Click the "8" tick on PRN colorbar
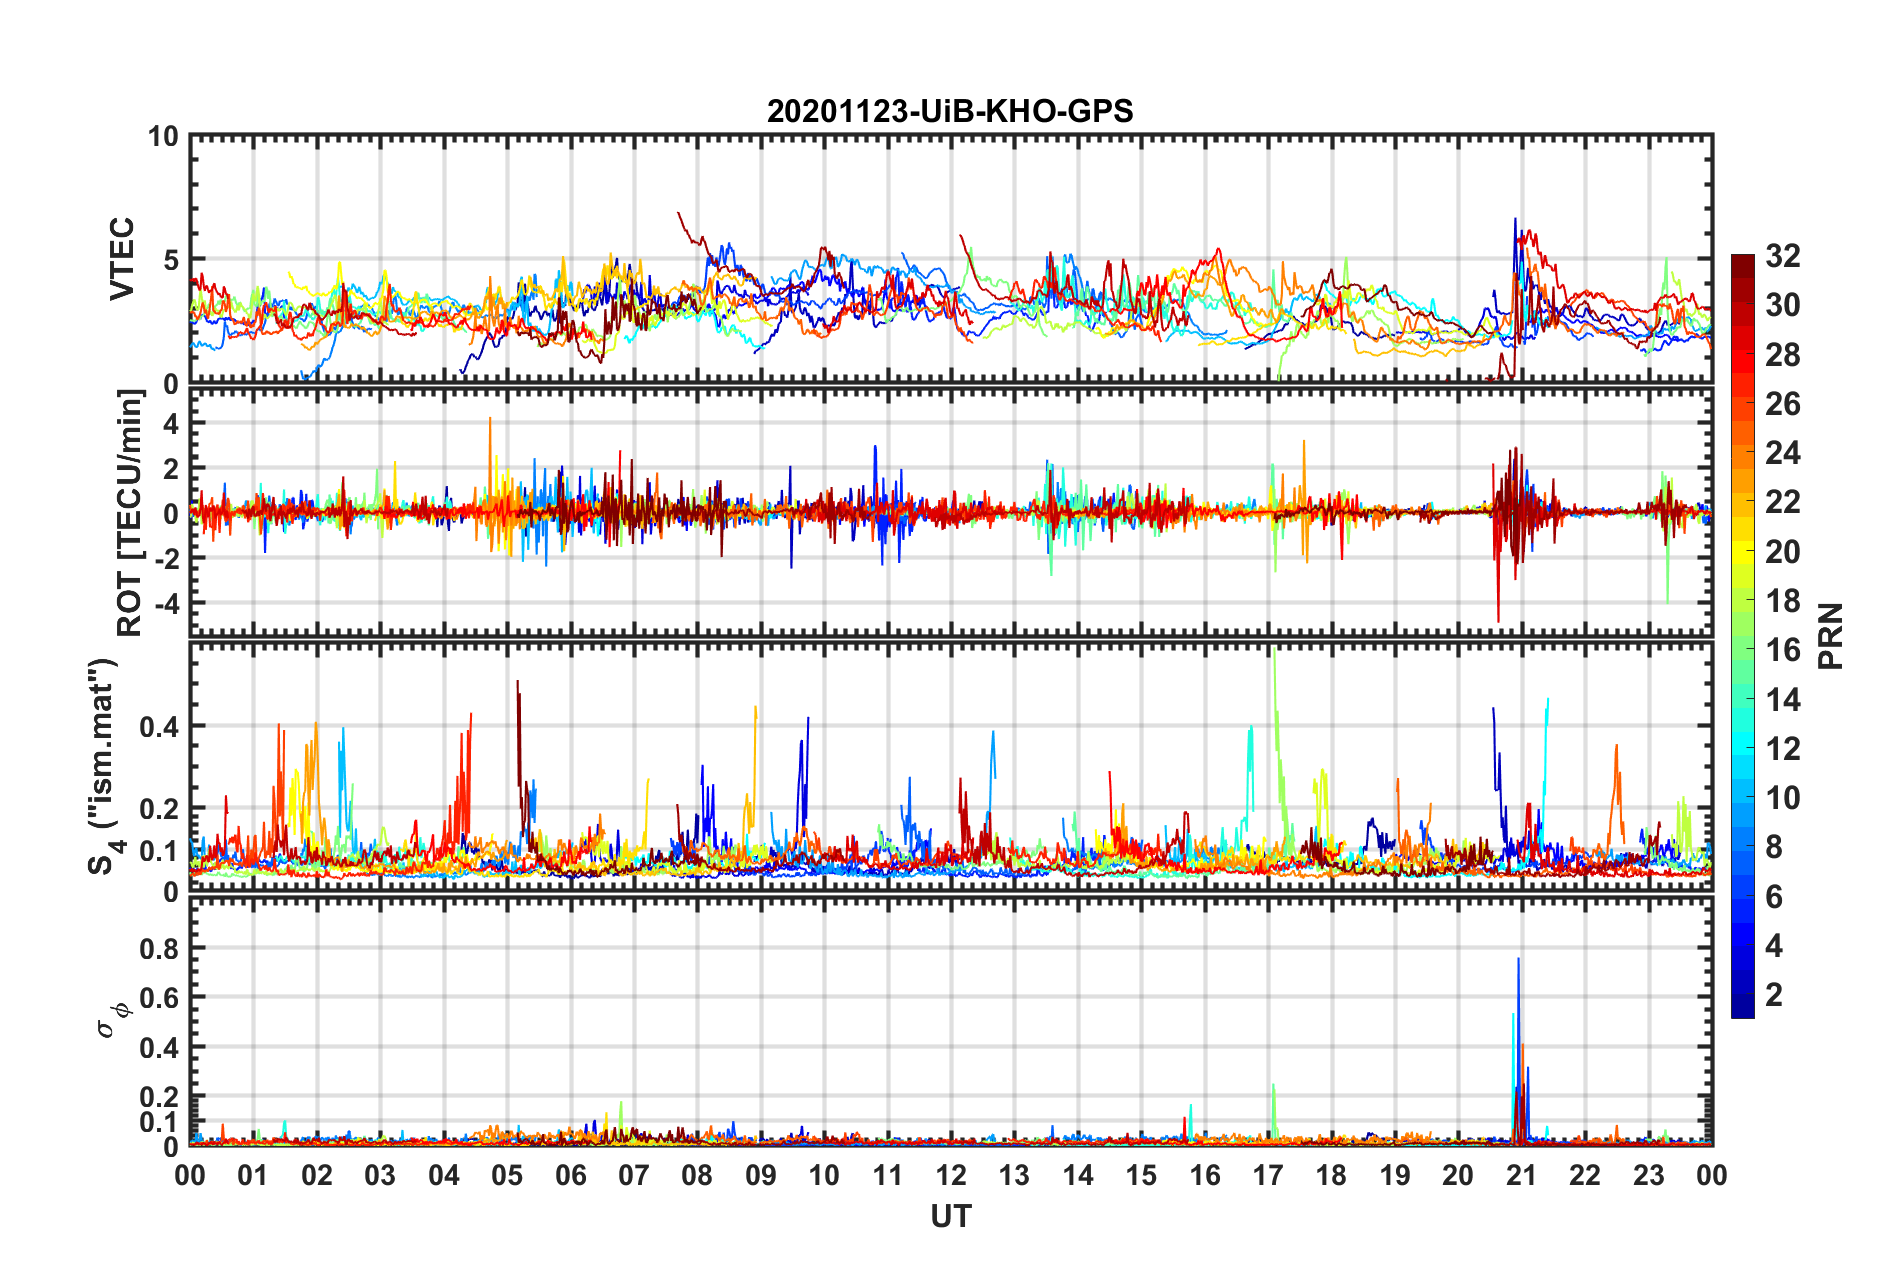Screen dimensions: 1902x1272 1774,847
